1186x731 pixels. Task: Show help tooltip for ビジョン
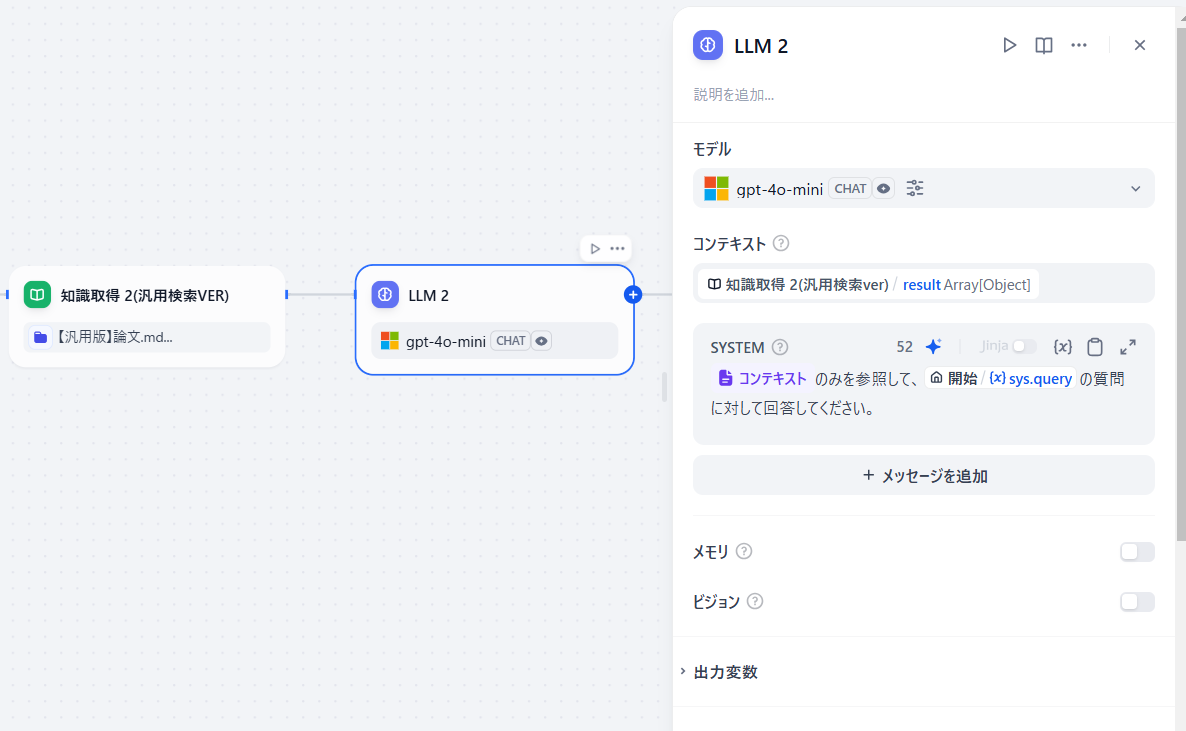[755, 602]
